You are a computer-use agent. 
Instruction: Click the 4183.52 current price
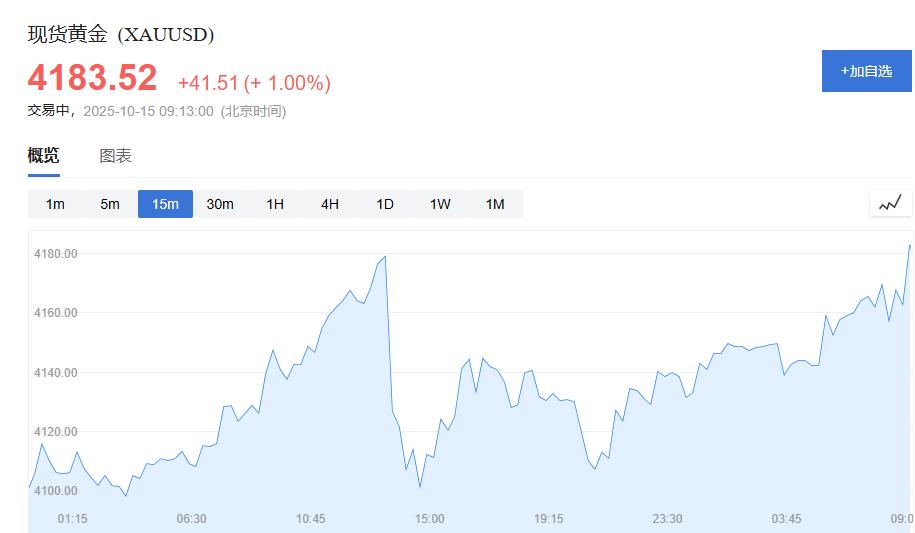[92, 78]
